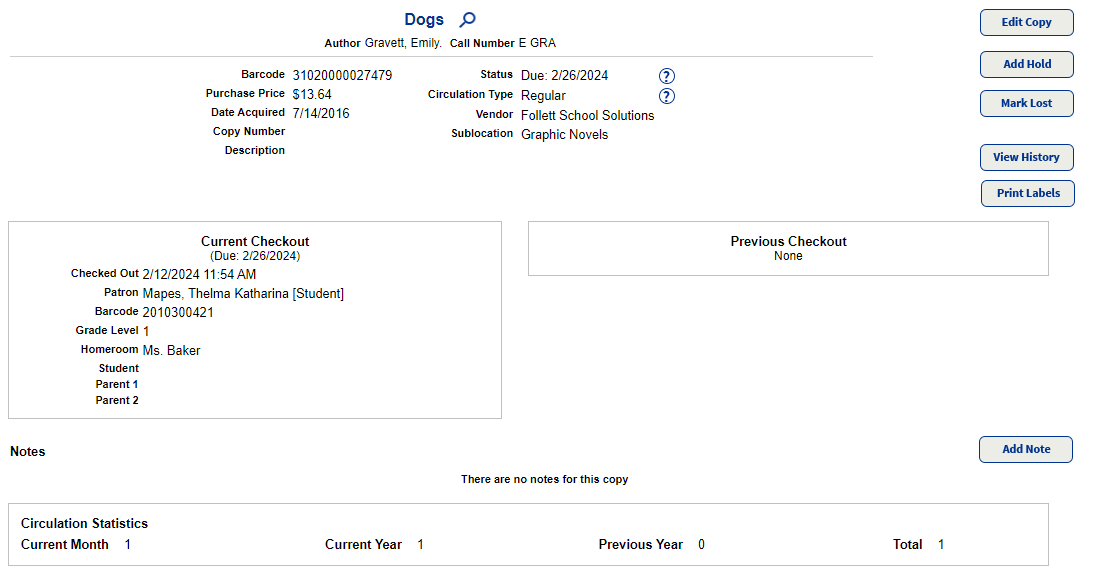
Task: Click the magnifier icon beside Dogs title
Action: 467,20
